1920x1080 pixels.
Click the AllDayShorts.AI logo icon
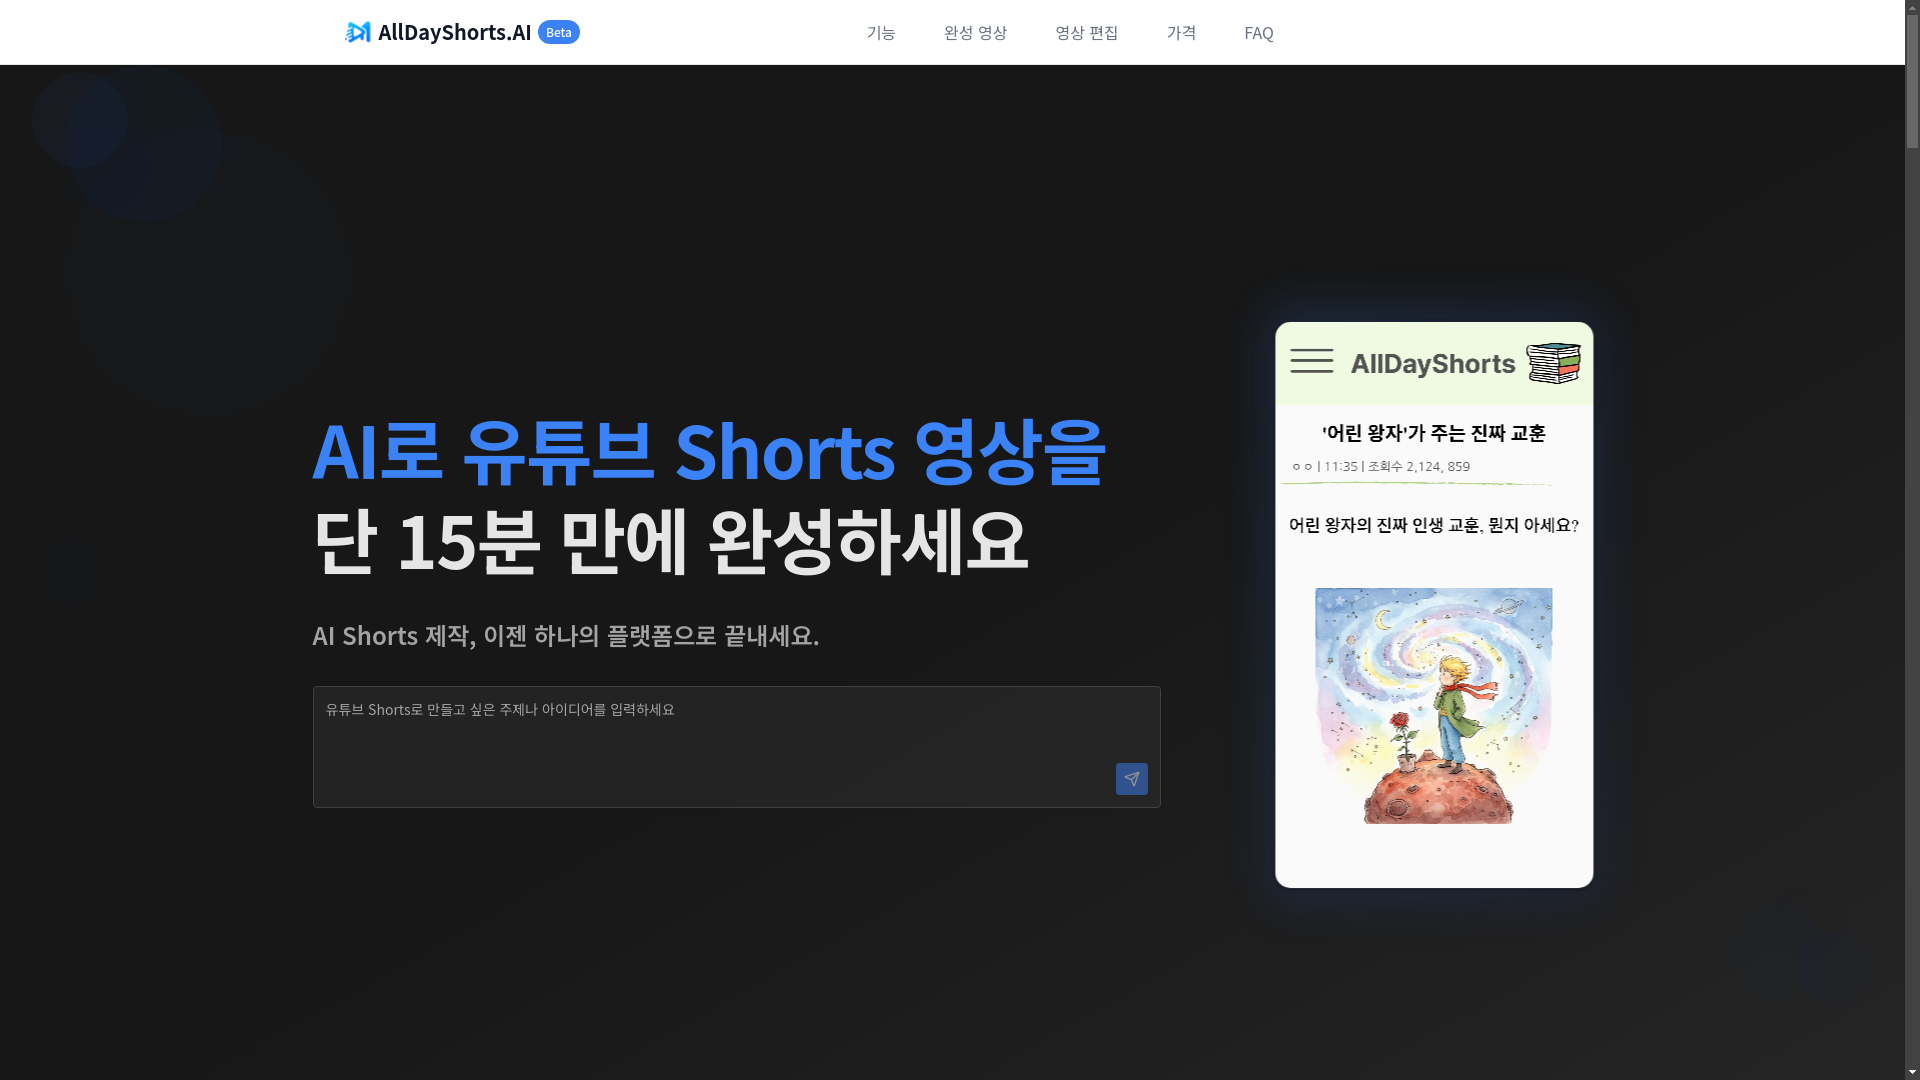[357, 33]
